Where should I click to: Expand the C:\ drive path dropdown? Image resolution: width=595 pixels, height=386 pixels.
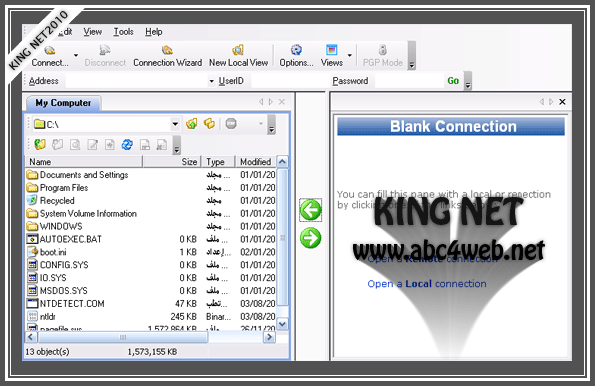[x=175, y=124]
